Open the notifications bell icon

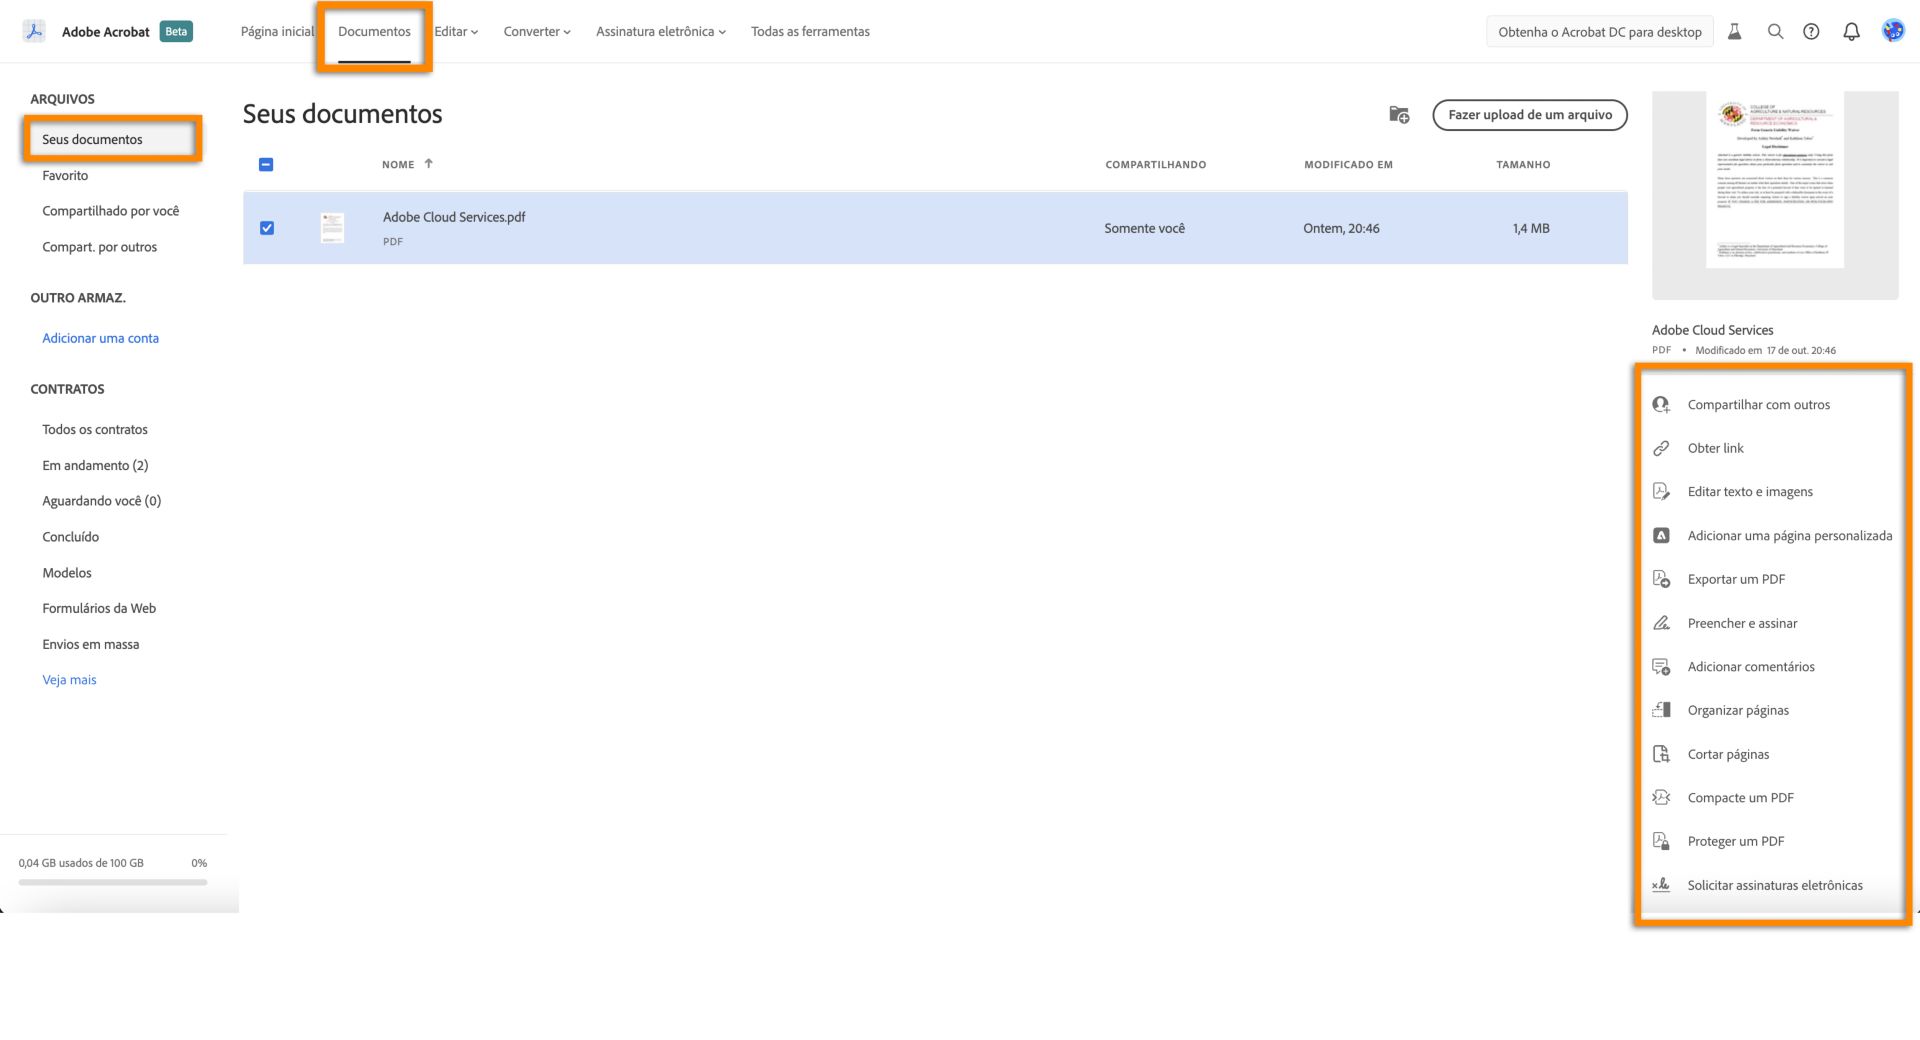[1851, 32]
